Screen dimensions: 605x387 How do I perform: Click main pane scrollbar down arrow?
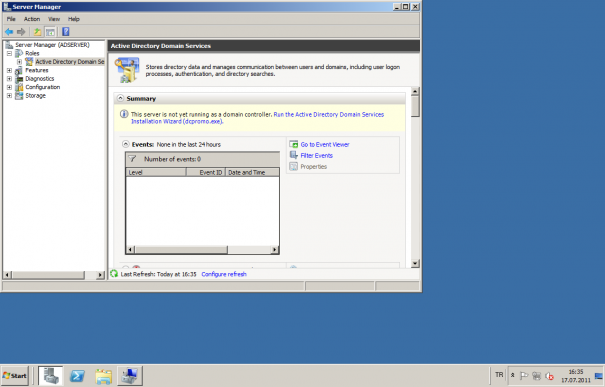coord(415,264)
